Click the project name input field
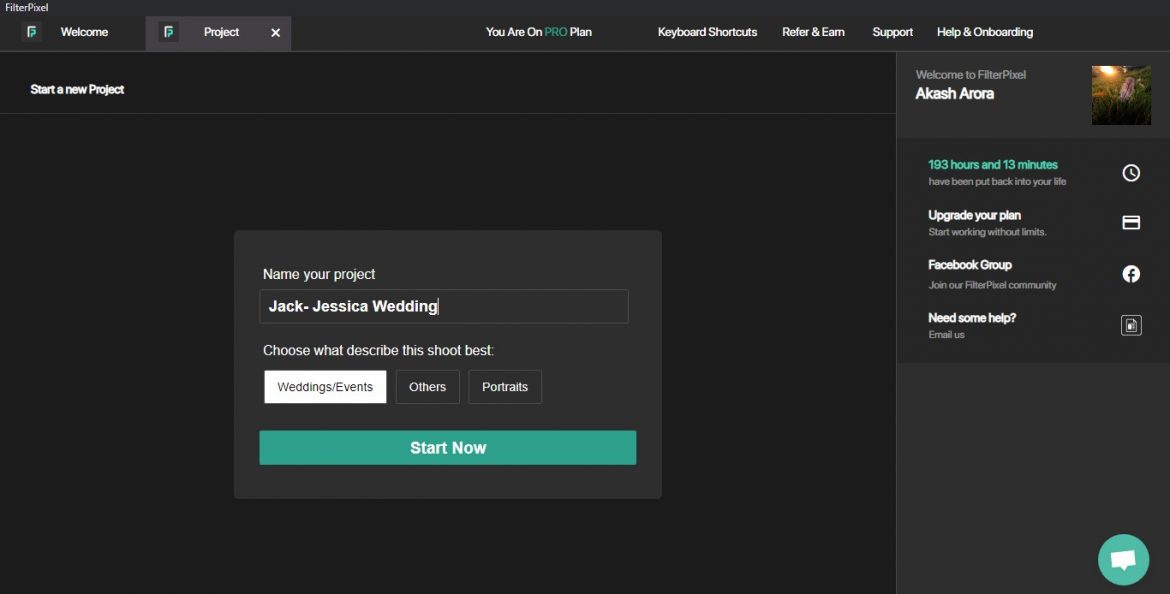This screenshot has width=1170, height=594. pyautogui.click(x=443, y=306)
